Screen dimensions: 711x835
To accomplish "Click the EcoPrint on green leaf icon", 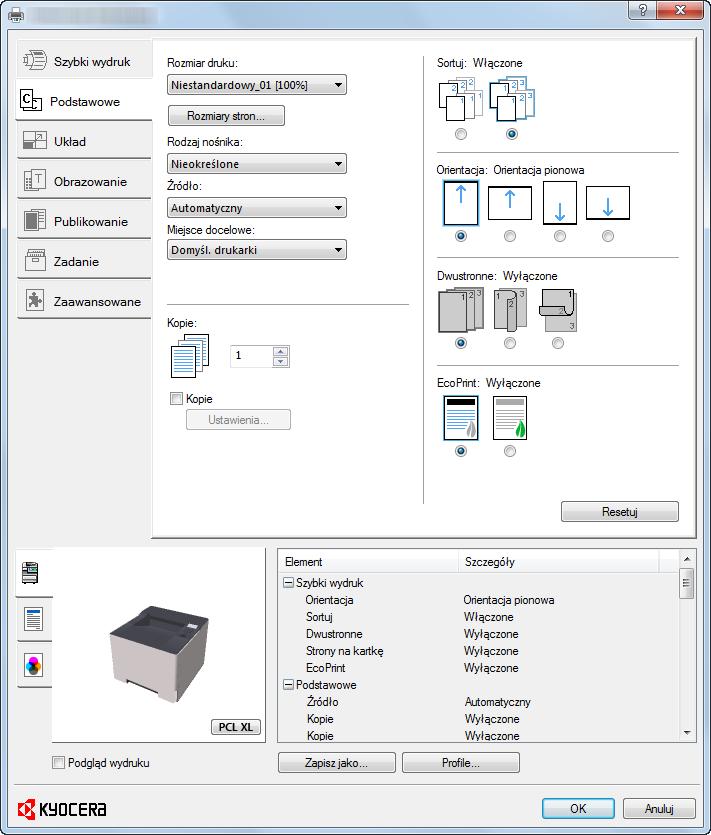I will click(x=510, y=418).
